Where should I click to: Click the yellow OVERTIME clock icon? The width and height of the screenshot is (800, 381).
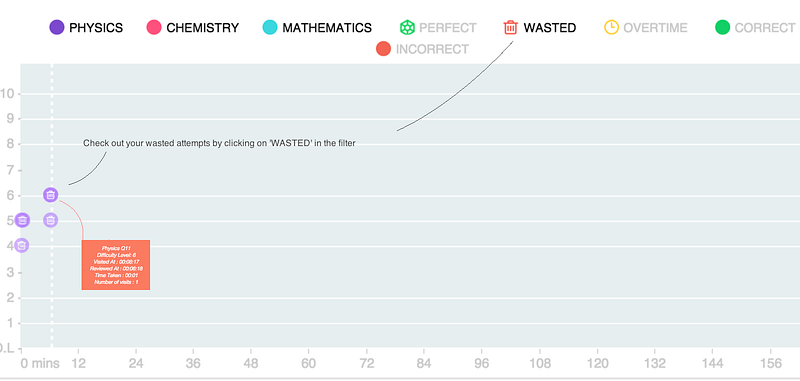pos(611,27)
